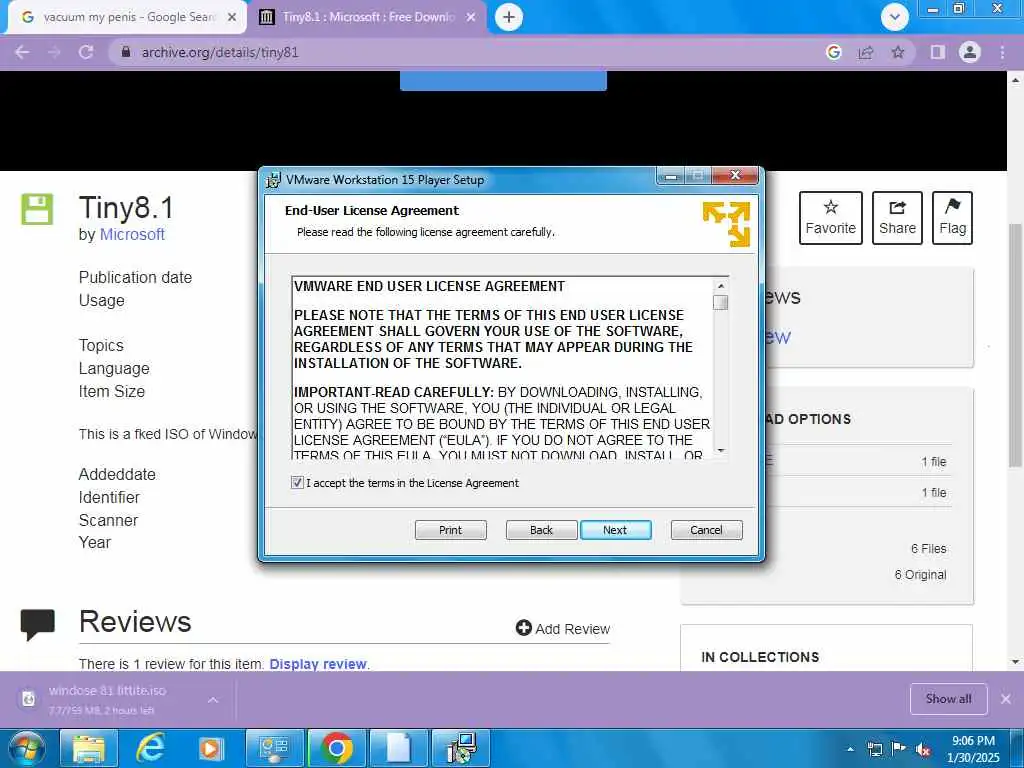
Task: Close the Google Search tab
Action: [232, 17]
